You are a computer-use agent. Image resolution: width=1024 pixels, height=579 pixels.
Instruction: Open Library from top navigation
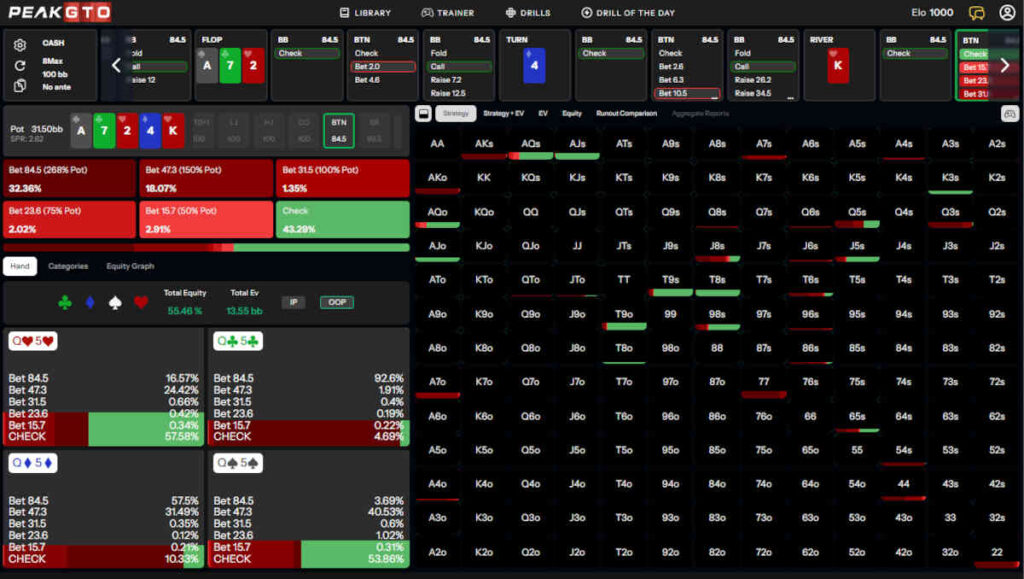pyautogui.click(x=365, y=12)
